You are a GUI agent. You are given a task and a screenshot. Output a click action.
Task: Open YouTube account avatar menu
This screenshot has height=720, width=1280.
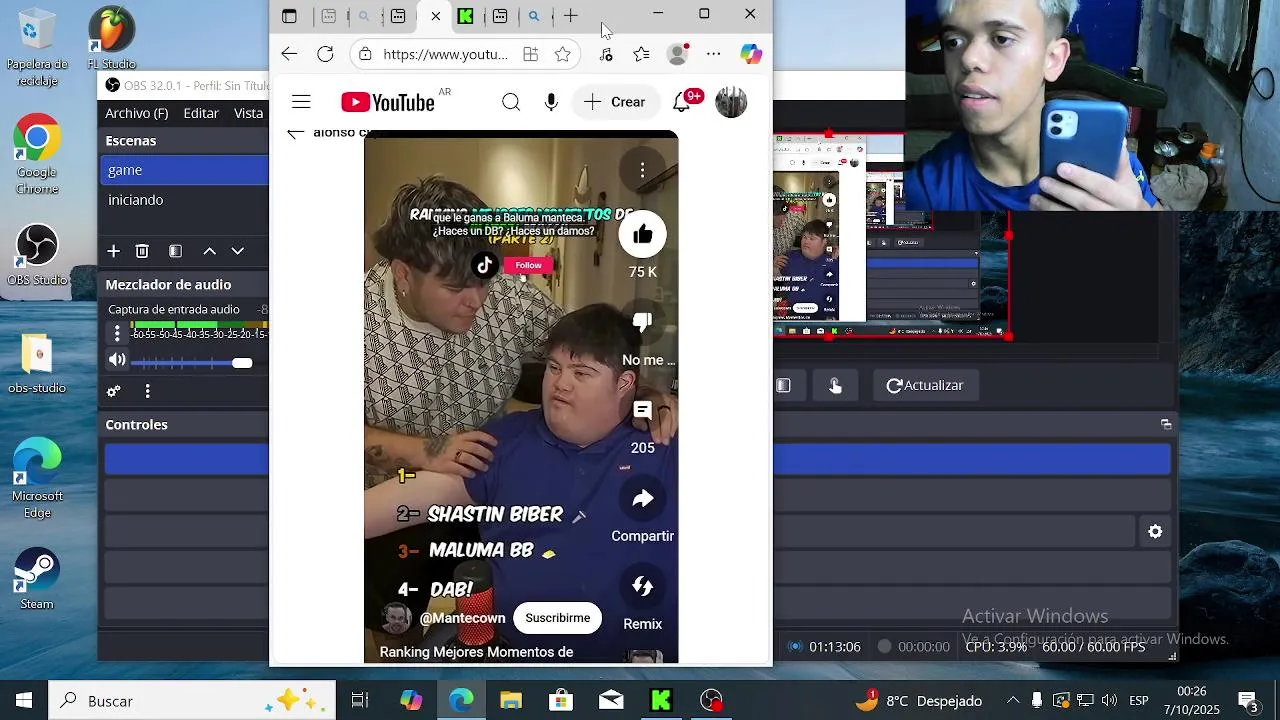(x=731, y=102)
